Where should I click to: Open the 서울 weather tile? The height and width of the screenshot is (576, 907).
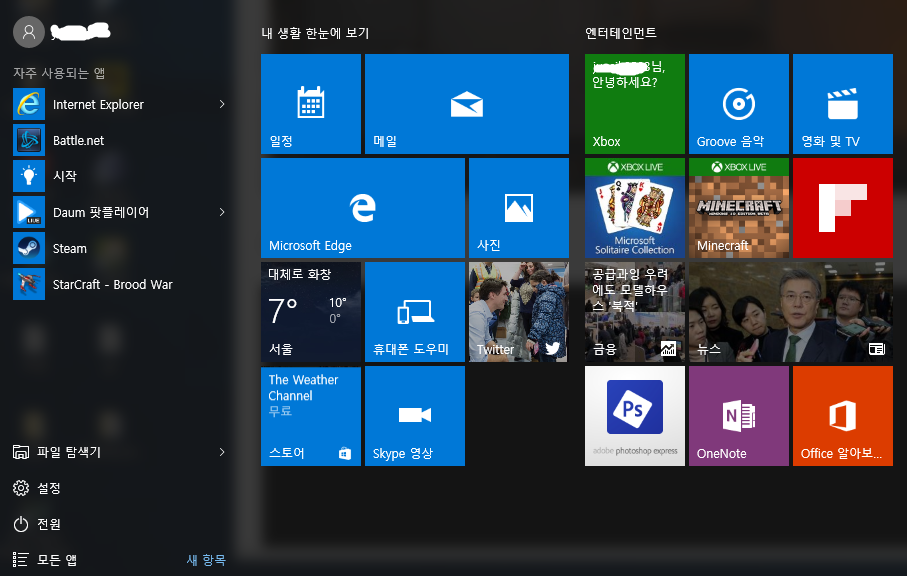coord(310,312)
